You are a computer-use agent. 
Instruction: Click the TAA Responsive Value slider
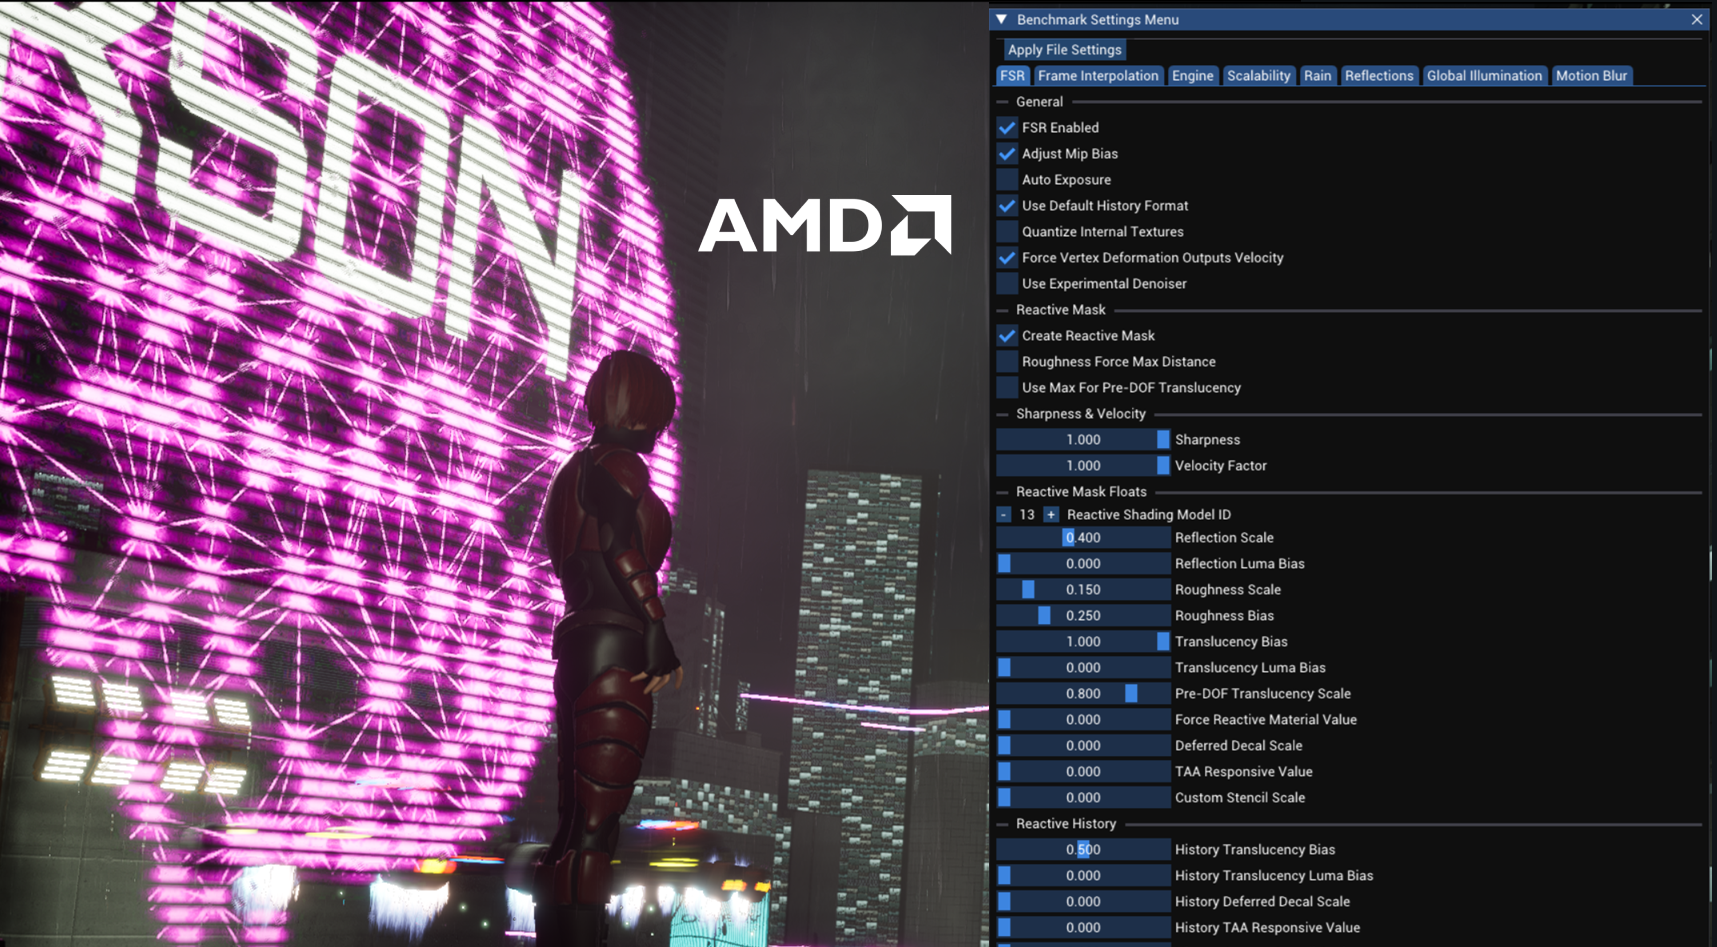click(1083, 771)
